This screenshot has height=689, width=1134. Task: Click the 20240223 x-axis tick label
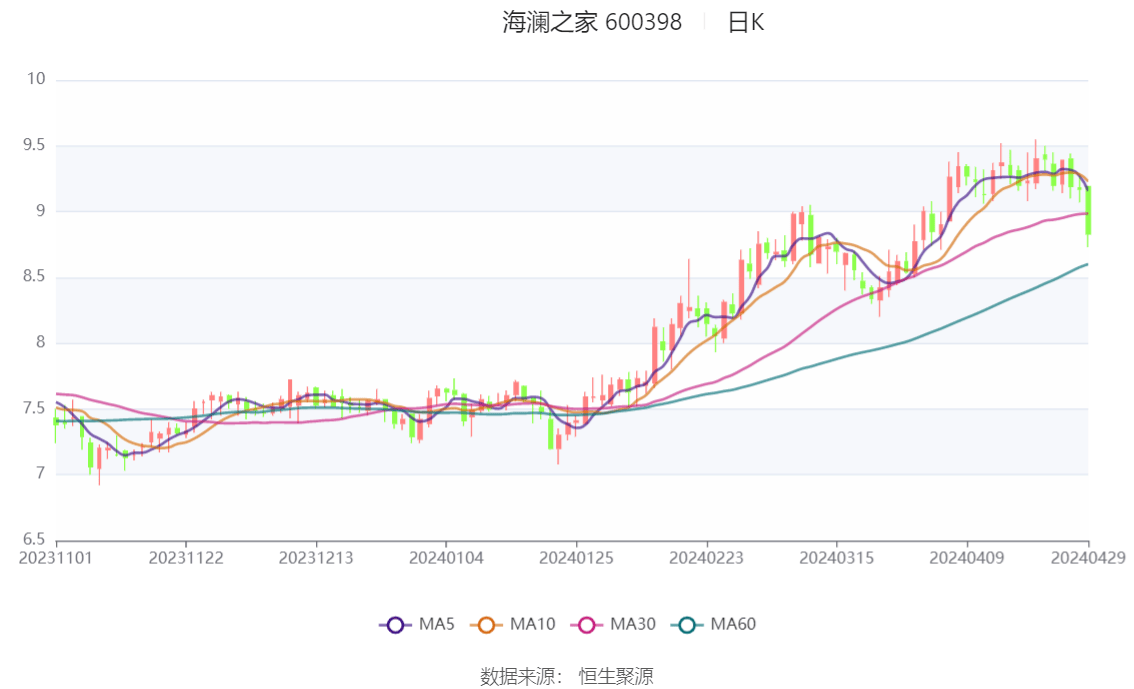click(706, 558)
